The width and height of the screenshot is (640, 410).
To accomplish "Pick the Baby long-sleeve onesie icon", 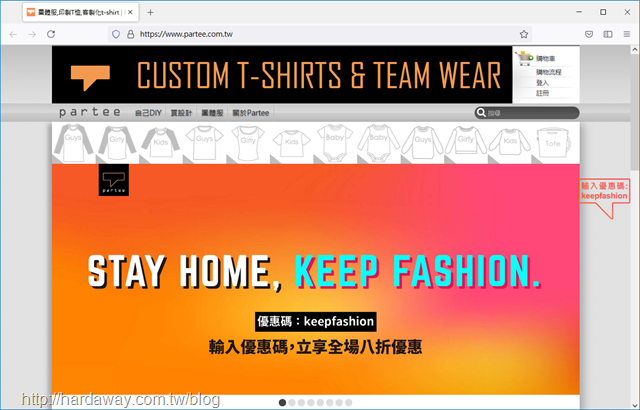I will 378,143.
